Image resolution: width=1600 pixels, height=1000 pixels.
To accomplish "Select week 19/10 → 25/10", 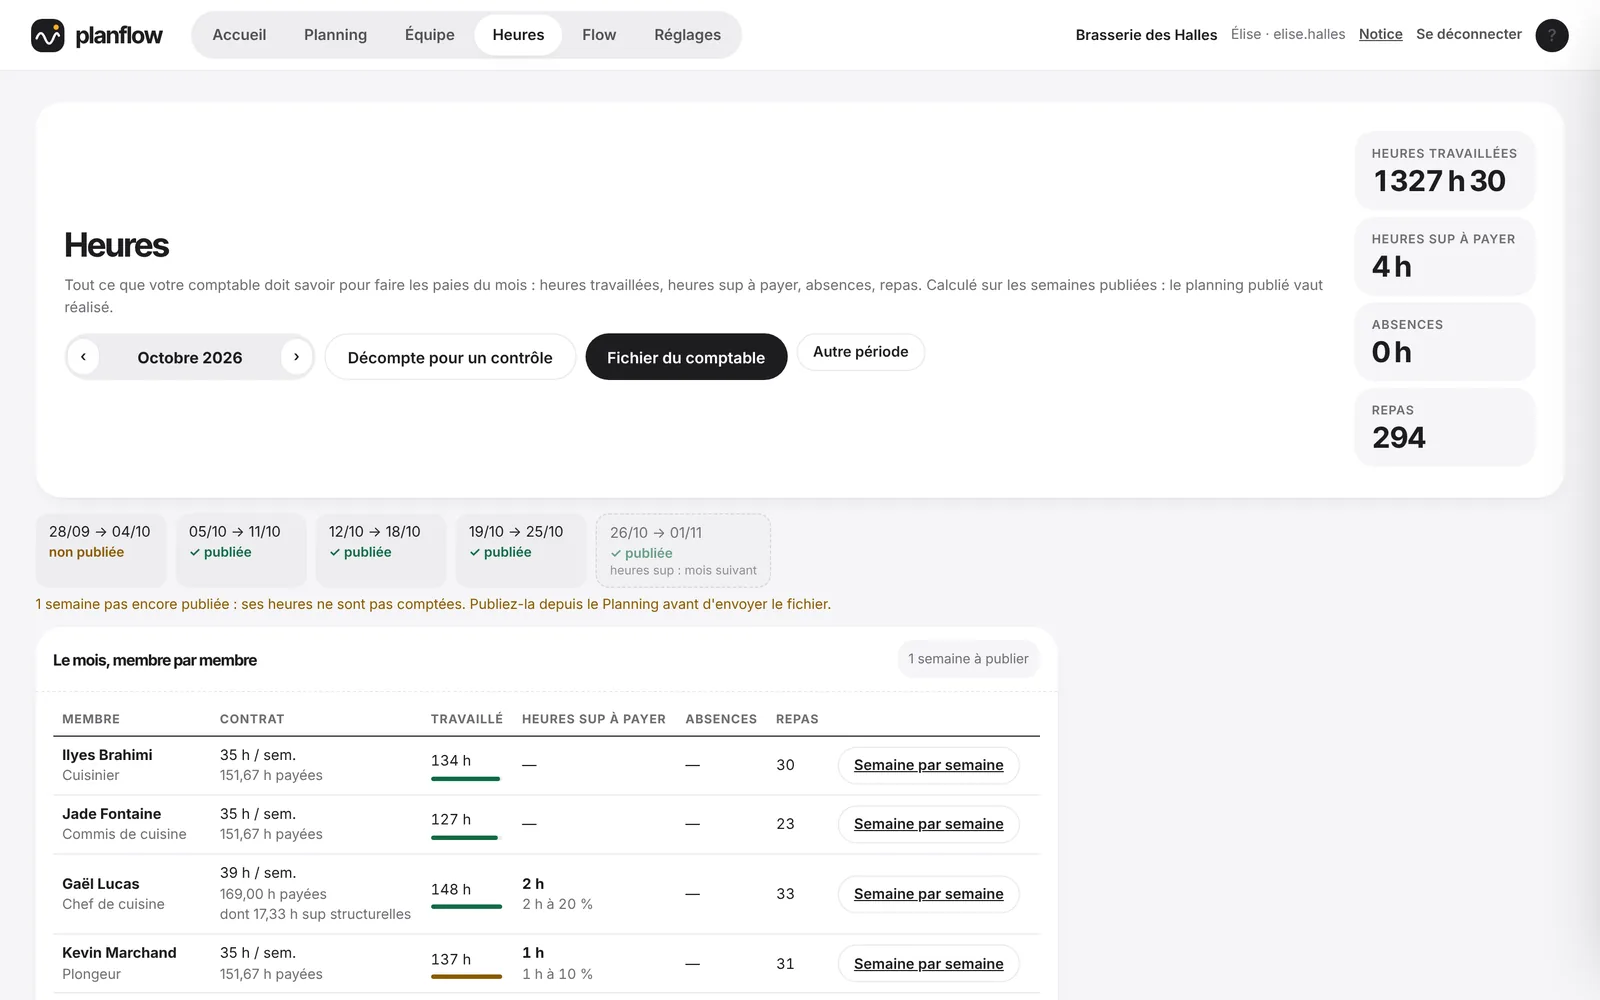I will click(520, 550).
